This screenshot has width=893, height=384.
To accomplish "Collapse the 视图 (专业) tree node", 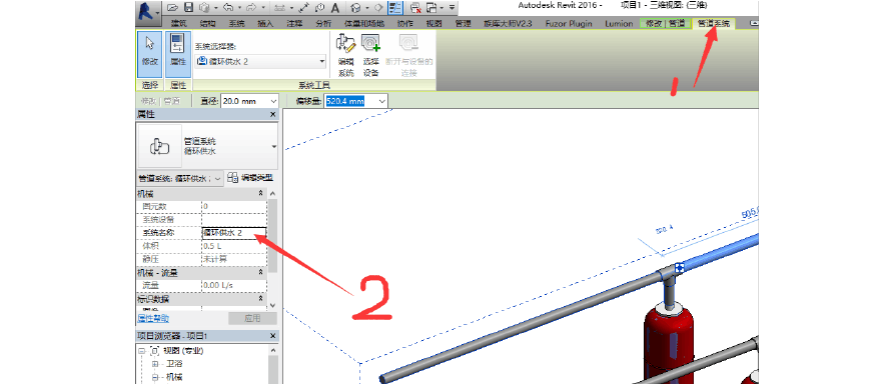I will pos(142,351).
